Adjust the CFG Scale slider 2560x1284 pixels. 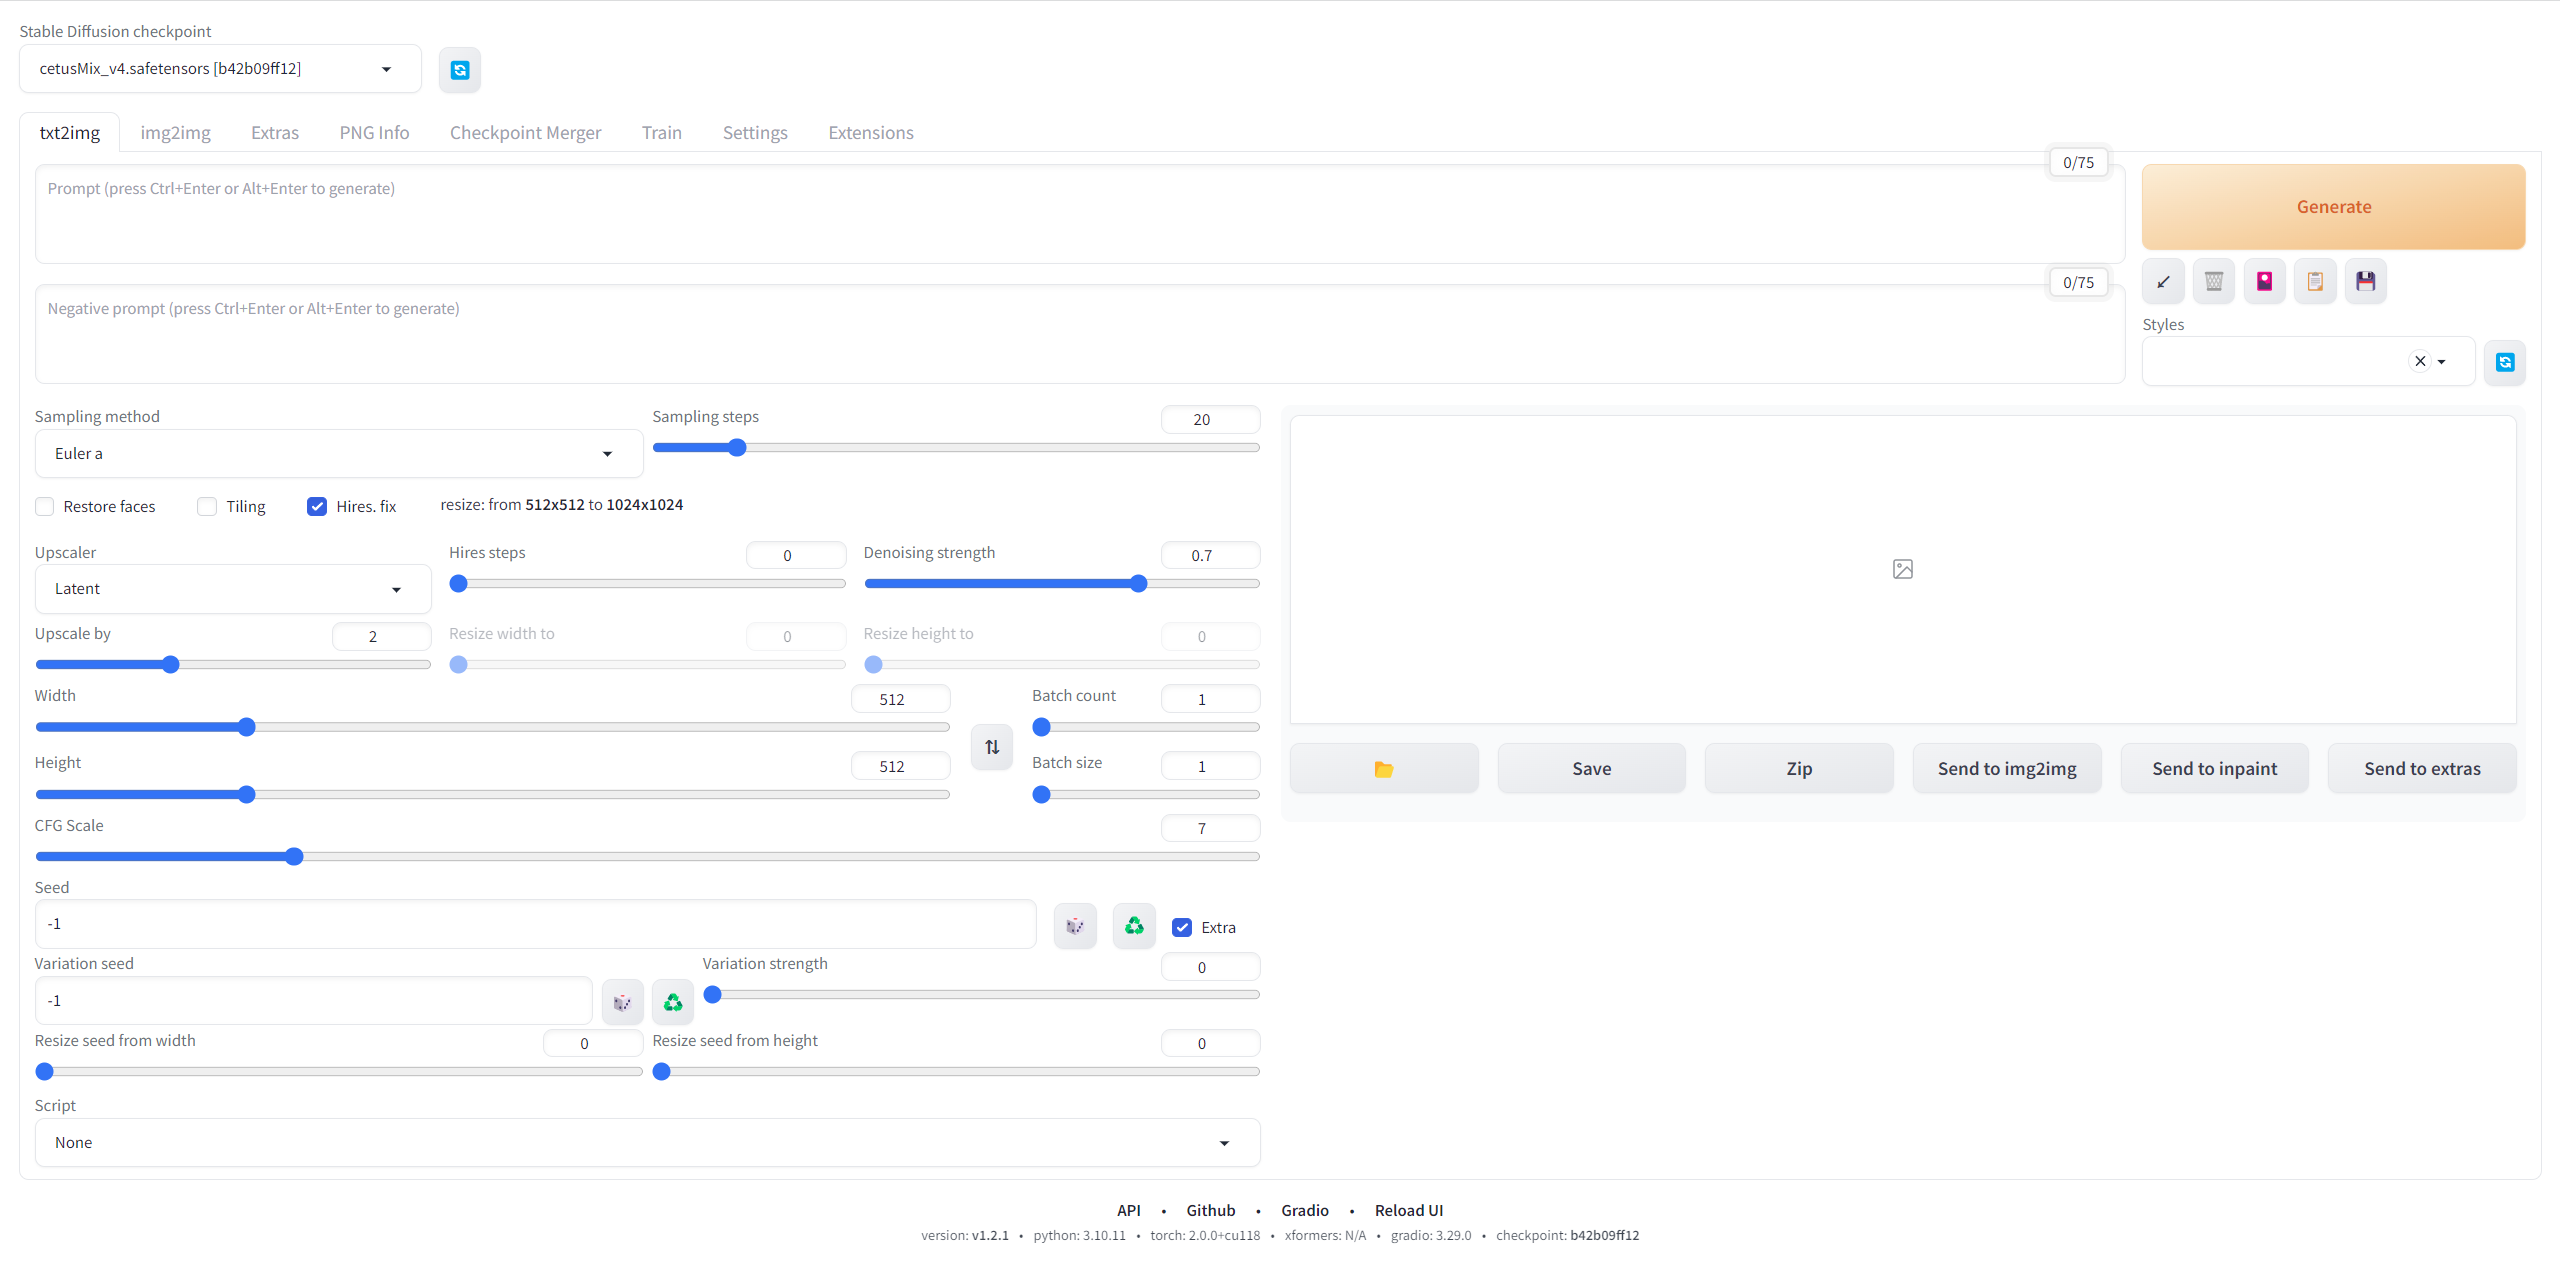coord(647,857)
